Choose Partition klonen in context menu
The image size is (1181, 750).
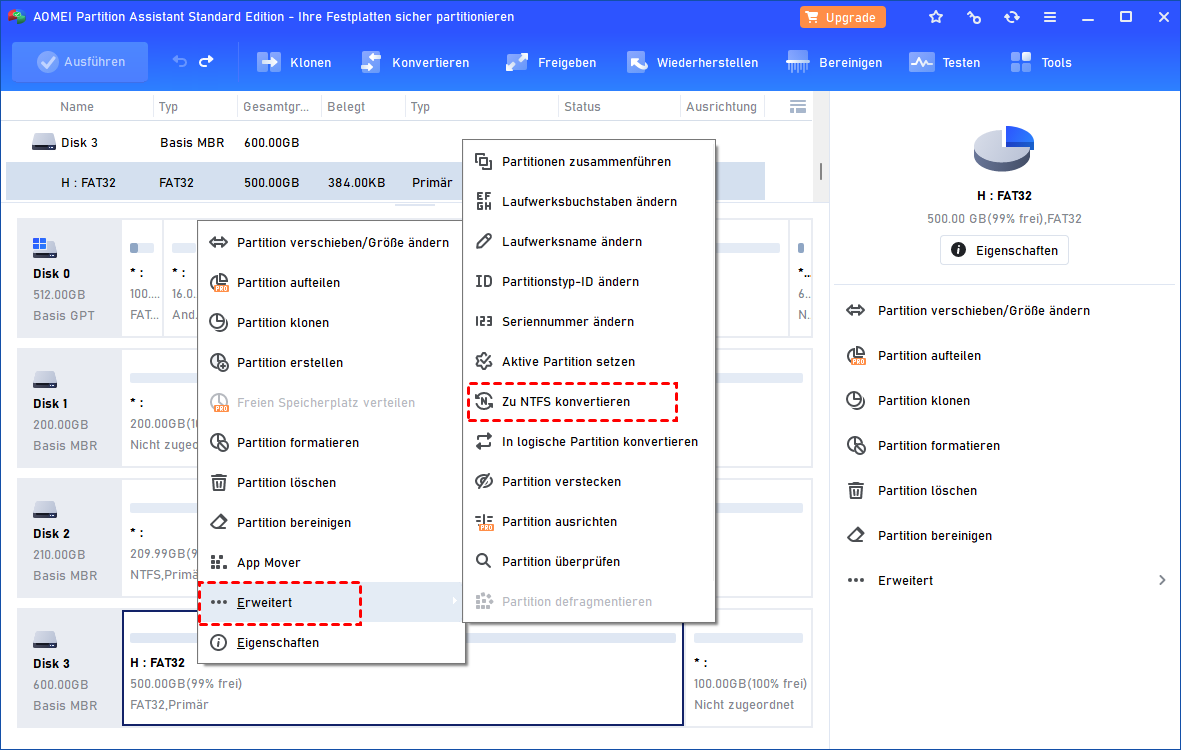(331, 322)
